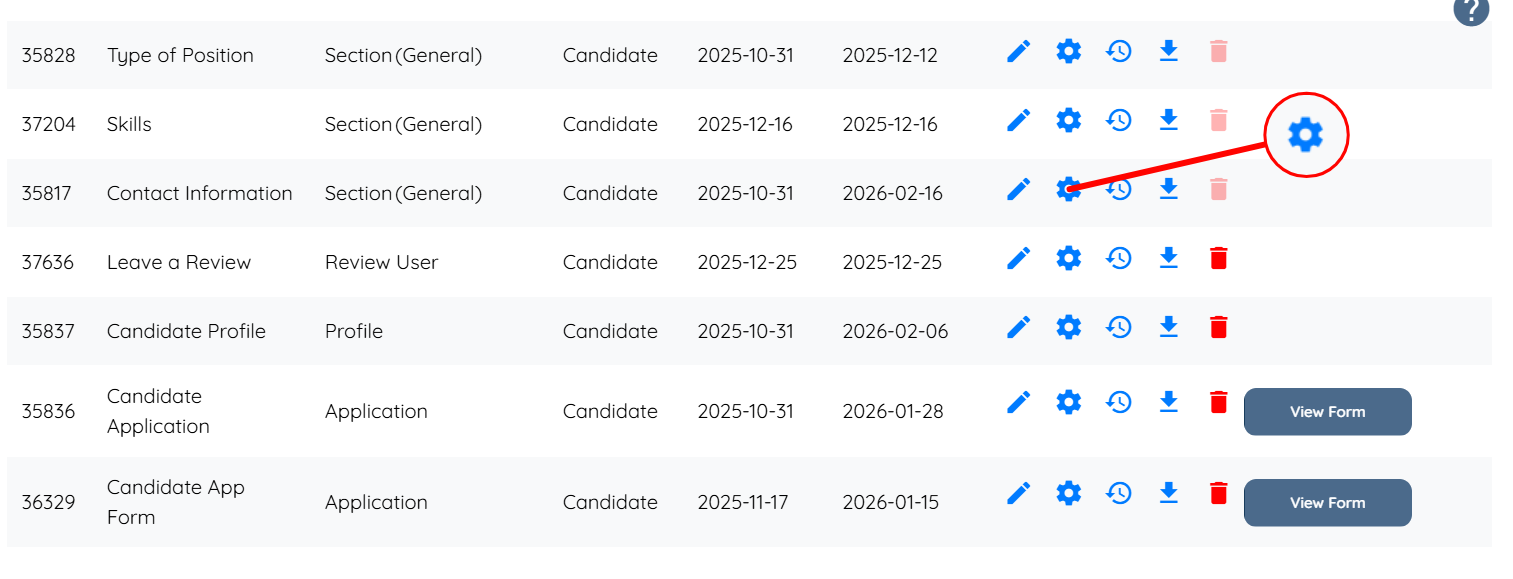View history for Type of Position
Screen dimensions: 1513x579
pos(1119,51)
